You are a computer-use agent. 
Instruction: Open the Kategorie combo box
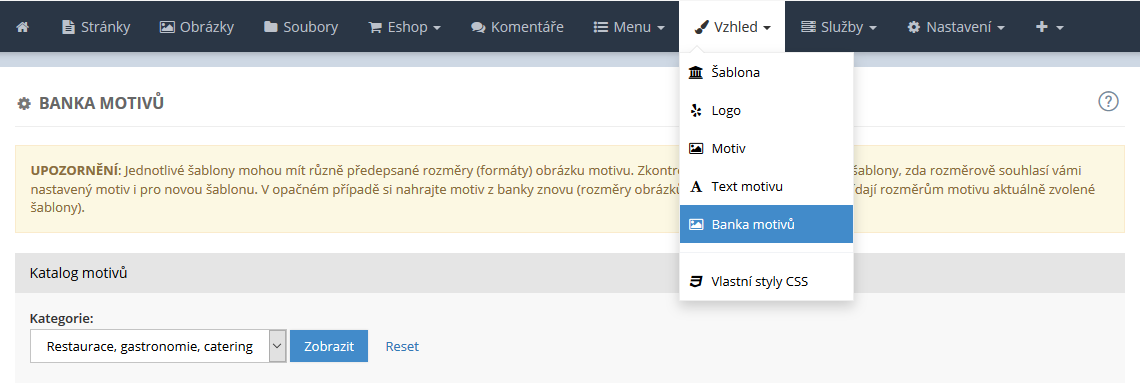click(x=158, y=346)
